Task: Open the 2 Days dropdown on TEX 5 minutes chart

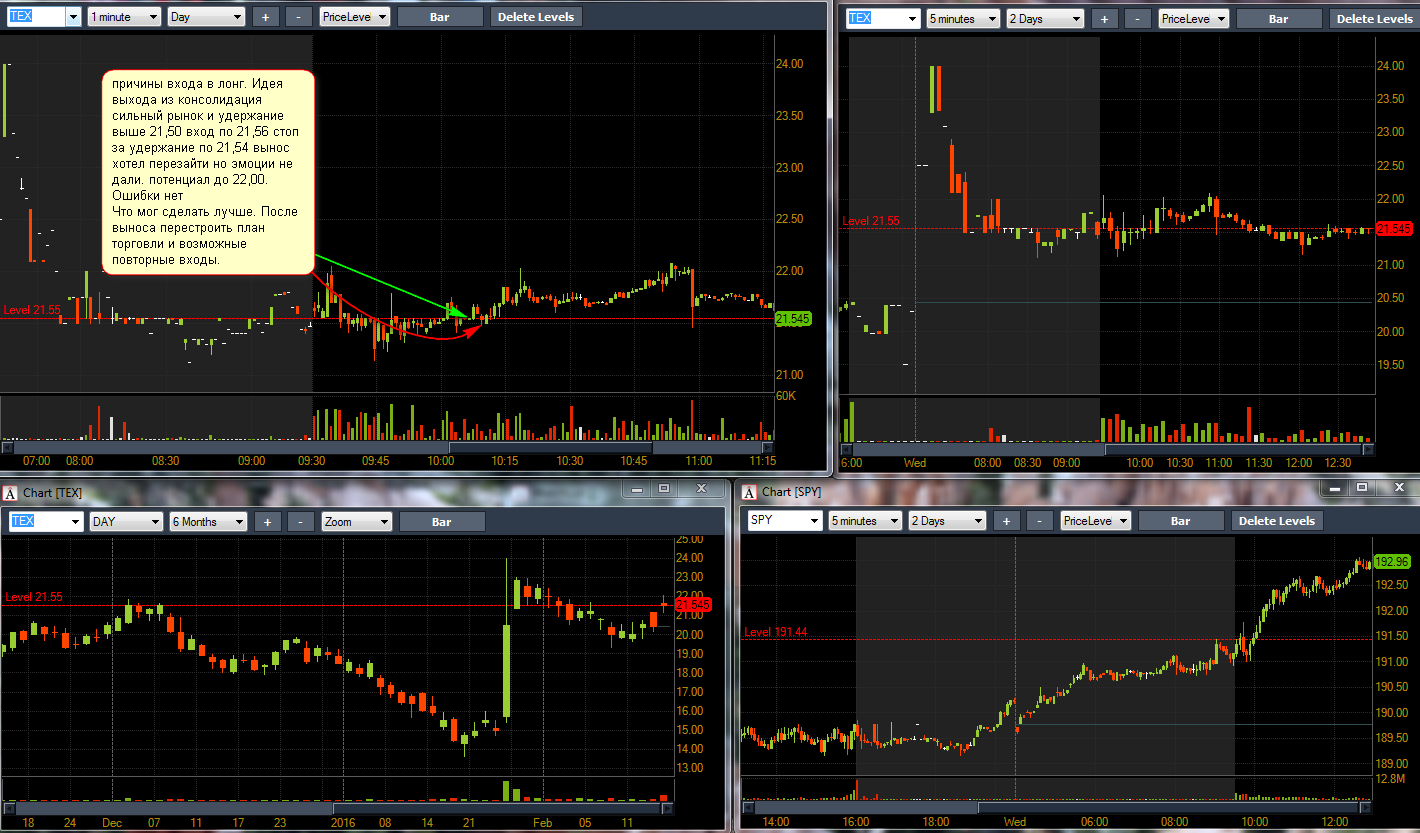Action: pos(1046,18)
